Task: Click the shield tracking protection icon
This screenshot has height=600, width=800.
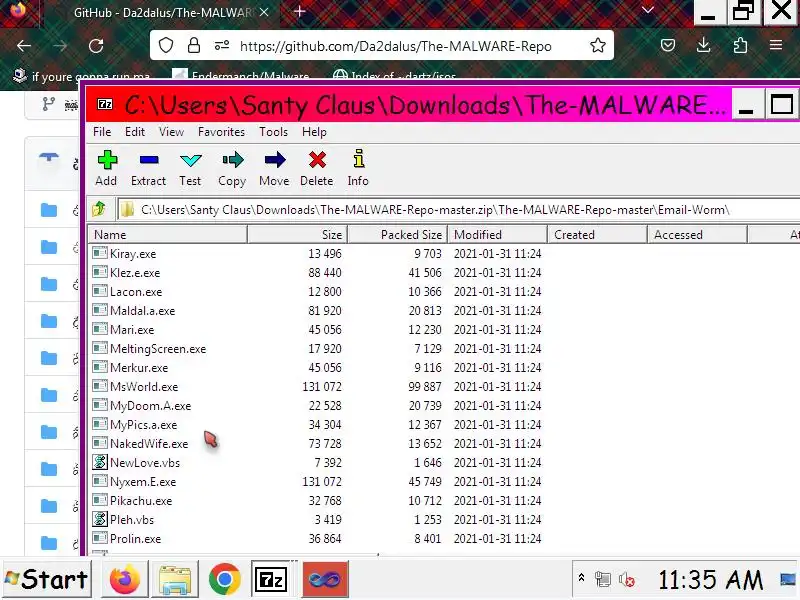Action: coord(166,46)
